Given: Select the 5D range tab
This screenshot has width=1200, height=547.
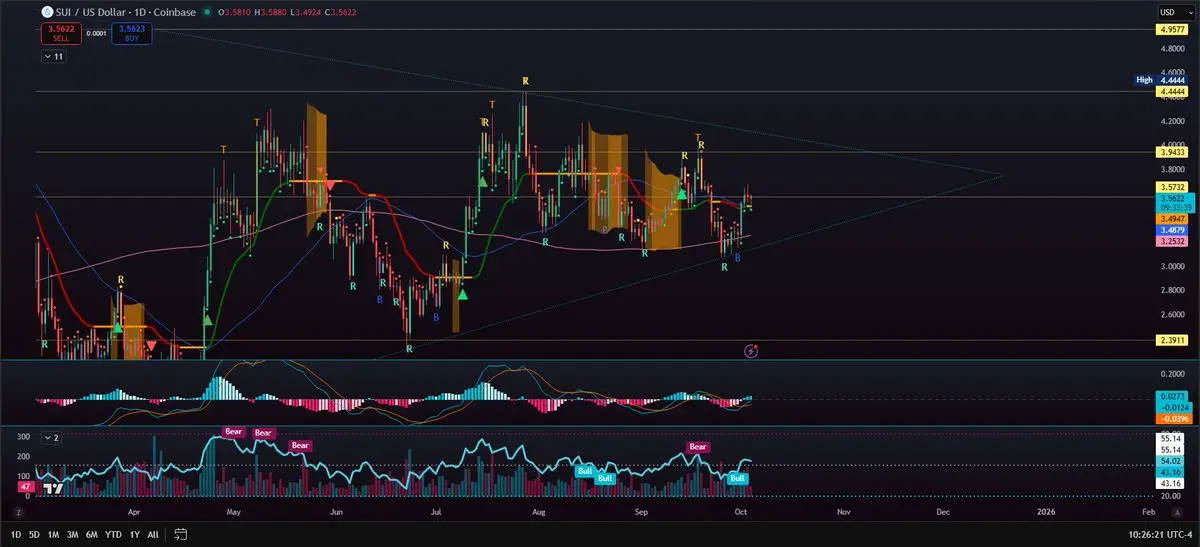Looking at the screenshot, I should (34, 534).
